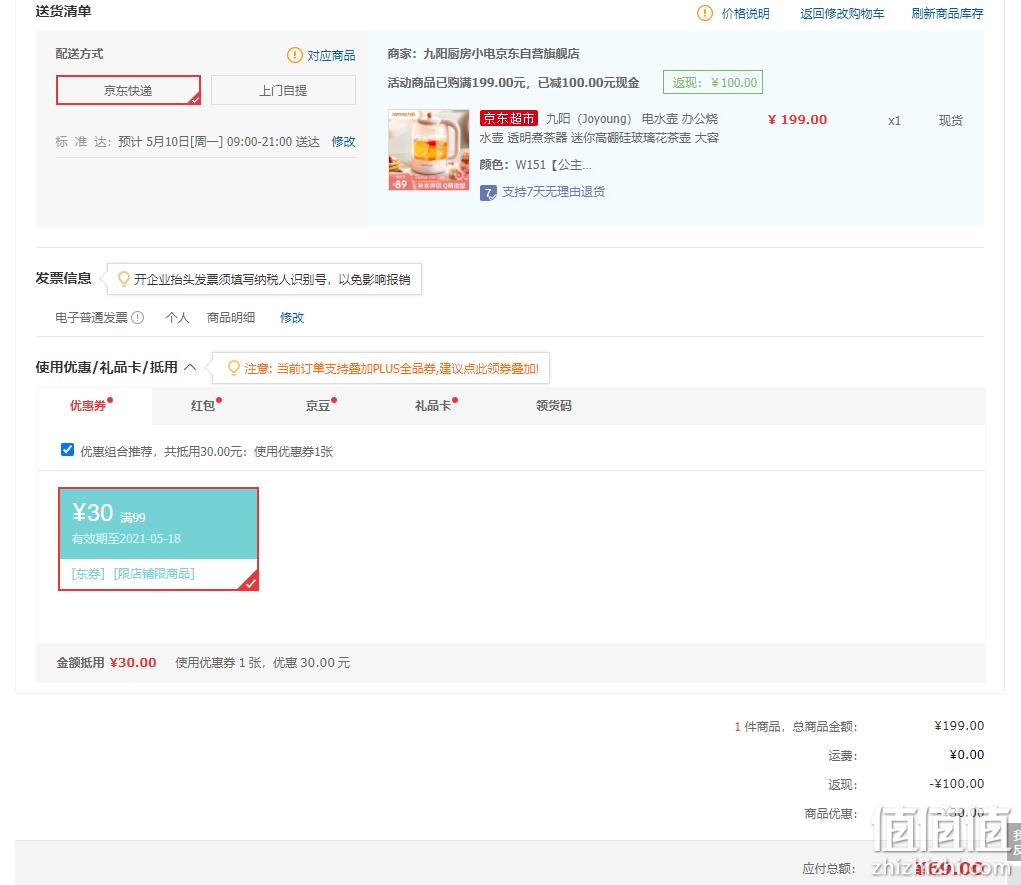Click the 运费 ¥0.00 amount
Viewport: 1021px width, 885px height.
pyautogui.click(x=966, y=755)
